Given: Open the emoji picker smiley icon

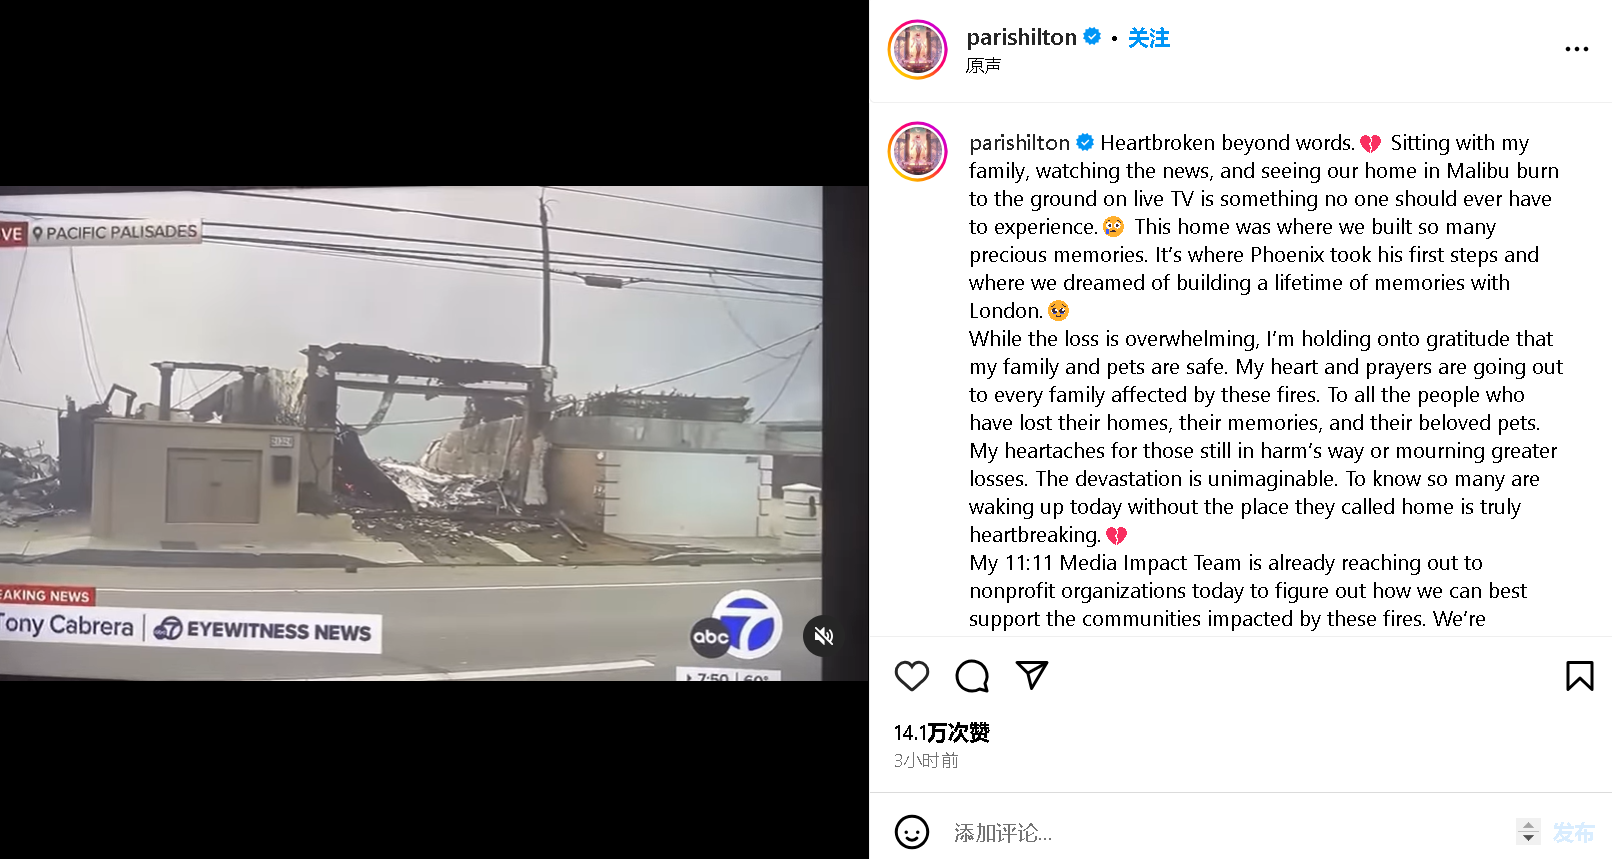Looking at the screenshot, I should coord(911,832).
